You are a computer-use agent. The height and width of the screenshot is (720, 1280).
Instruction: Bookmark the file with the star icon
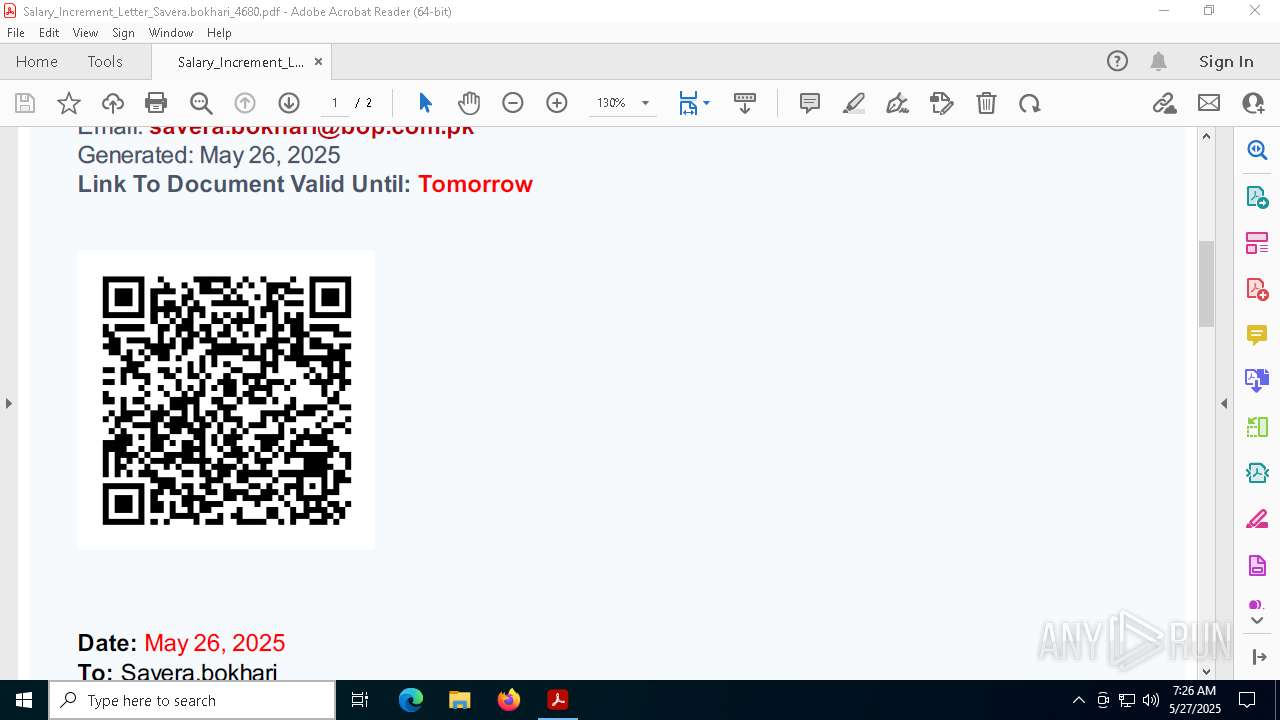(x=69, y=103)
